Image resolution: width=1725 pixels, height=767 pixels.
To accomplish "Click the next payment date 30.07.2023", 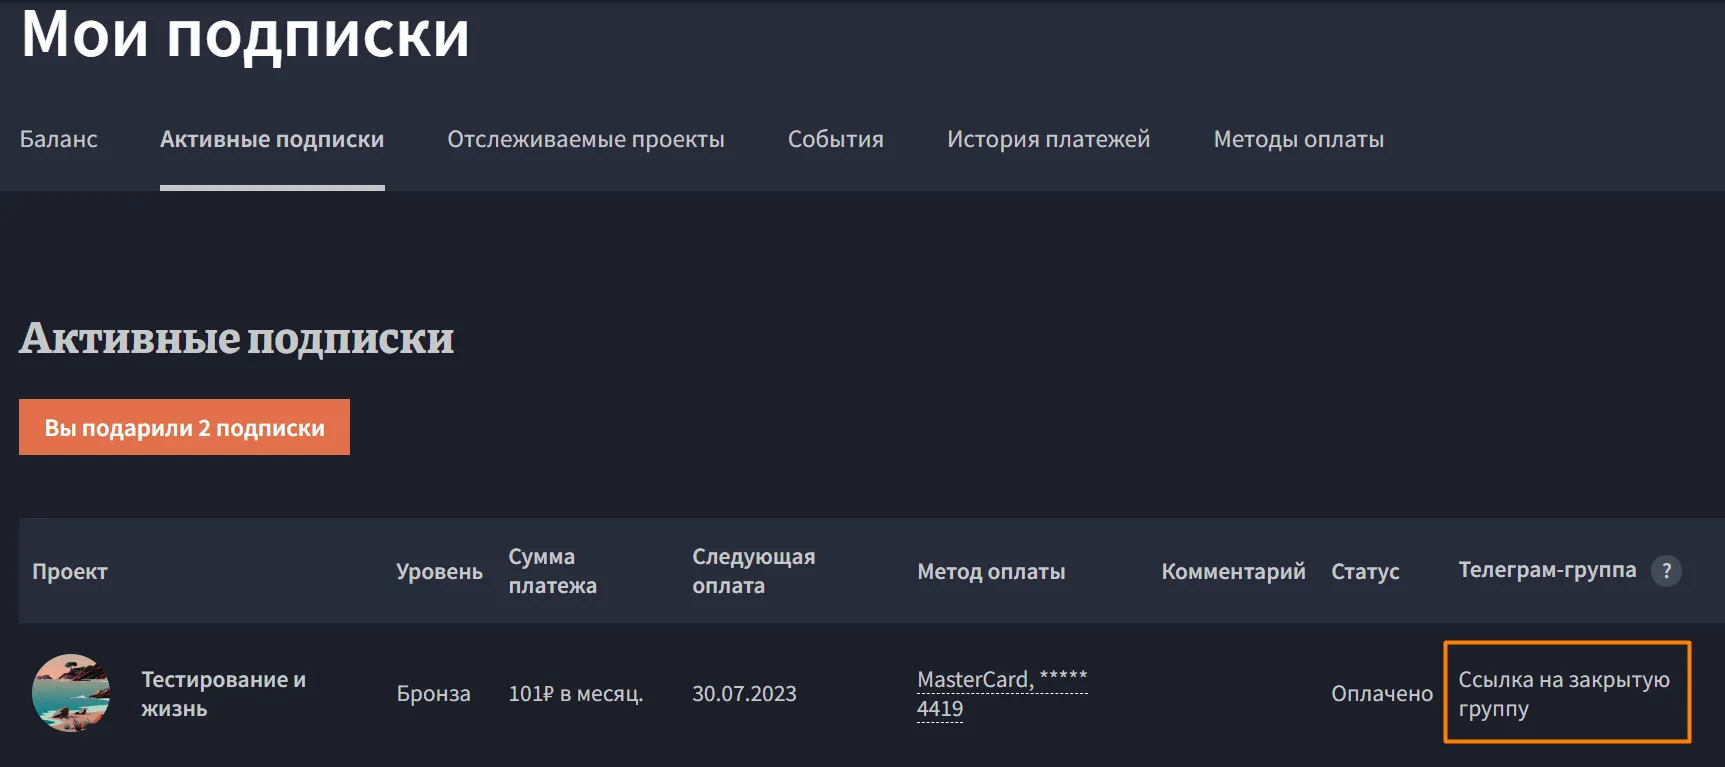I will click(x=745, y=694).
